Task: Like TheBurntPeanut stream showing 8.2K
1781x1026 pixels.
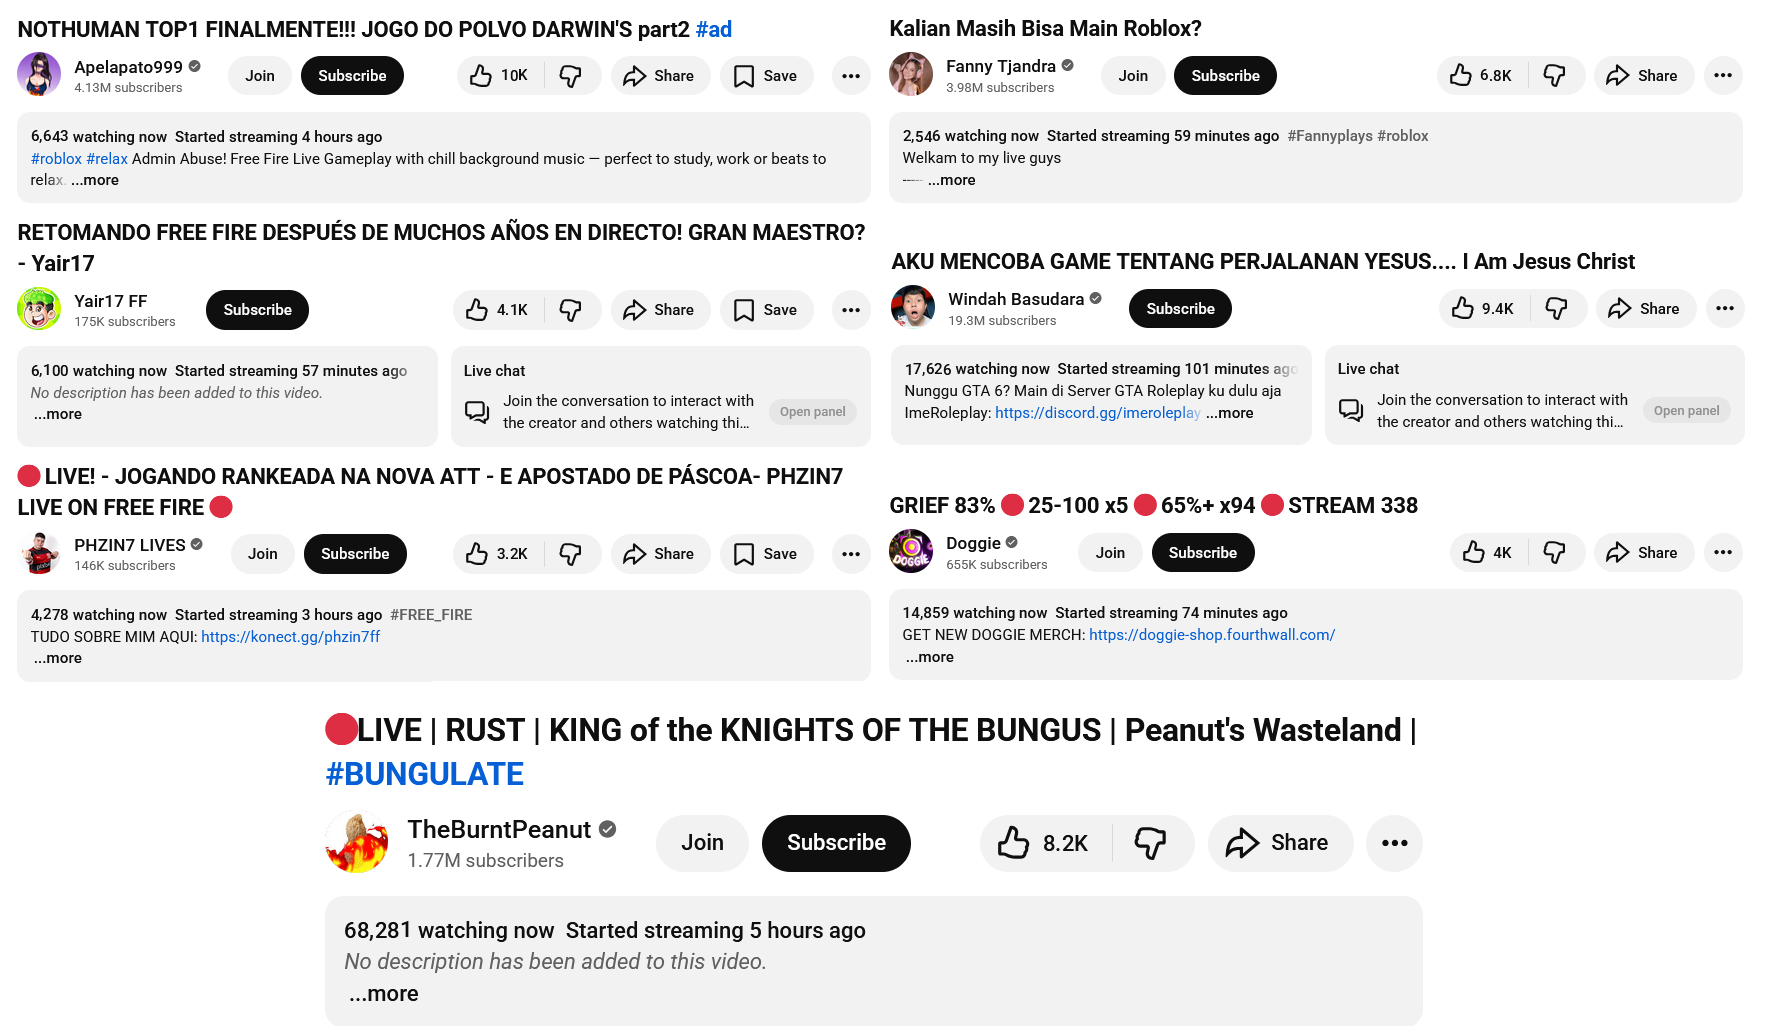Action: pos(1044,843)
